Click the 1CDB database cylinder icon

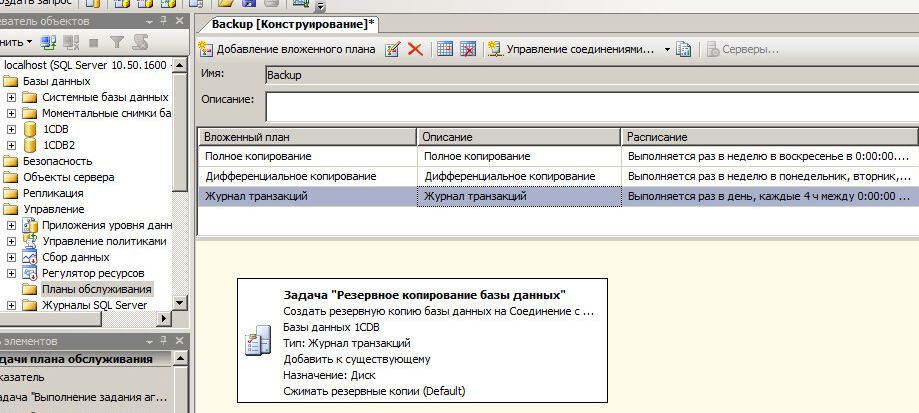(x=29, y=129)
